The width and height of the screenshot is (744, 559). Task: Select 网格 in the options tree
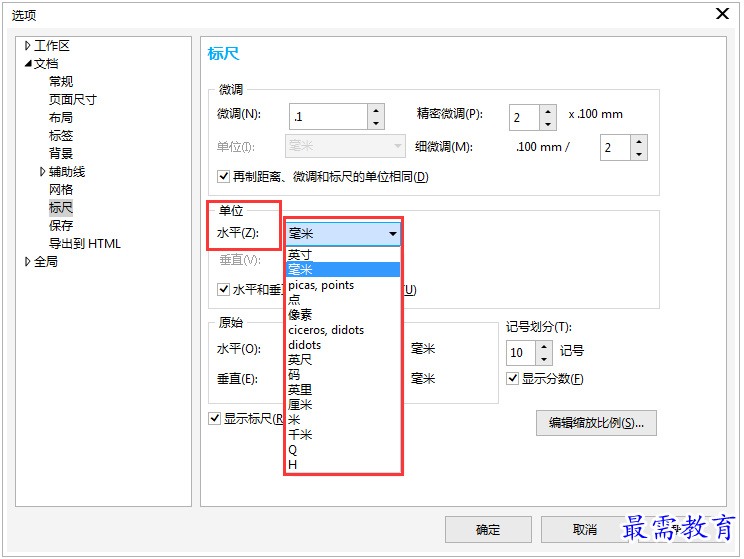click(x=61, y=189)
